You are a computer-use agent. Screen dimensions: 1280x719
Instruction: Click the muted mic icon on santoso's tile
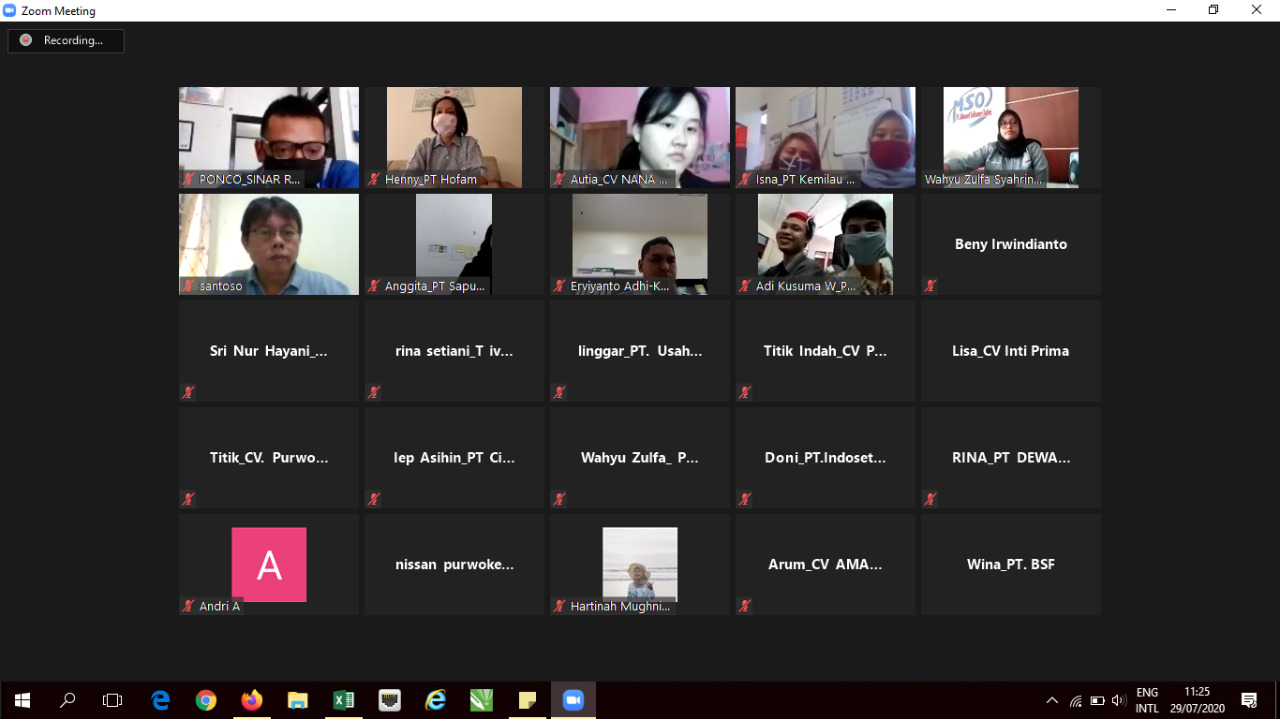click(188, 286)
